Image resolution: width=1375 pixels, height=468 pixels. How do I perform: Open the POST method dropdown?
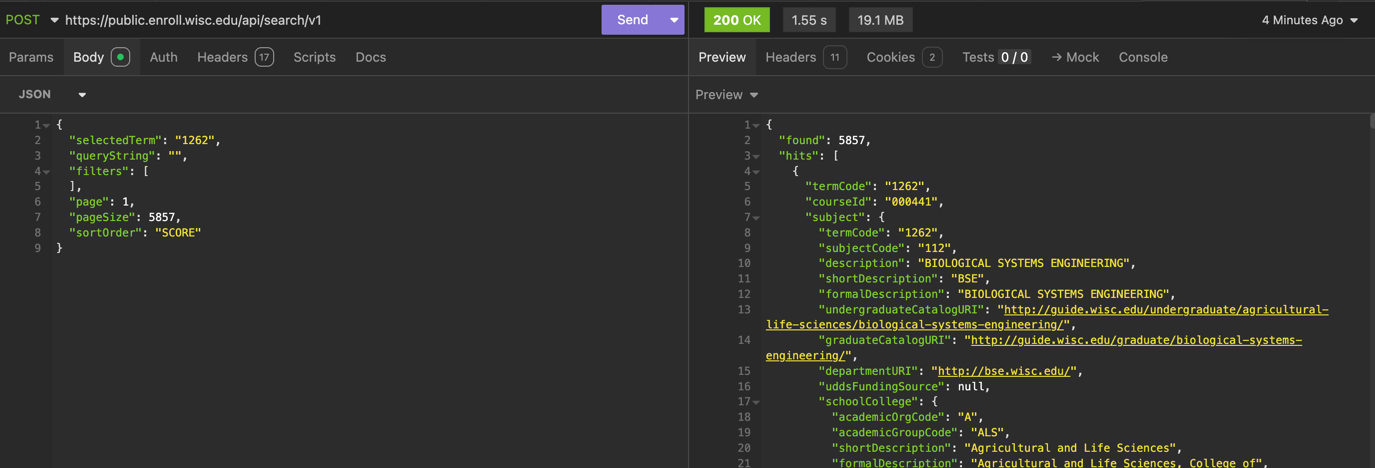[32, 20]
